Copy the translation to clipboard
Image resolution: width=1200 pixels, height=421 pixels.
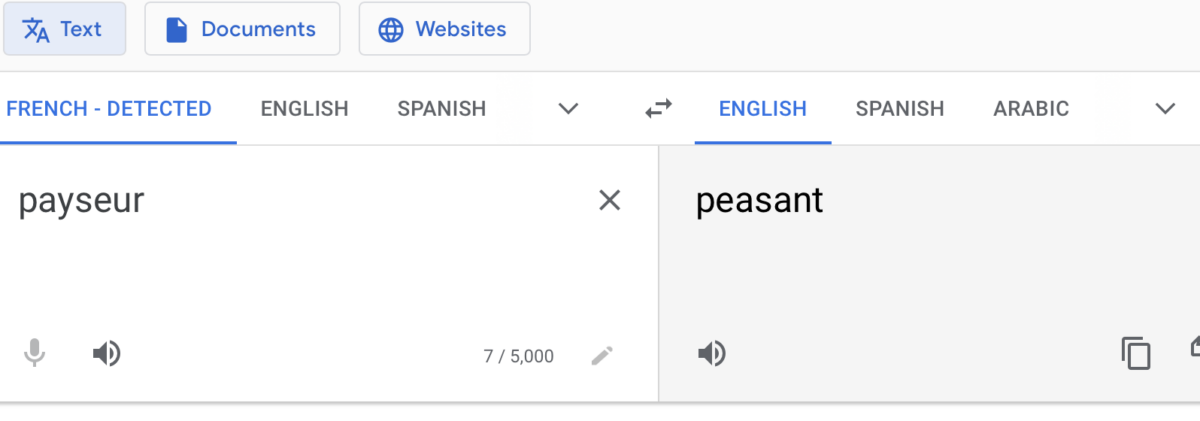(1136, 353)
